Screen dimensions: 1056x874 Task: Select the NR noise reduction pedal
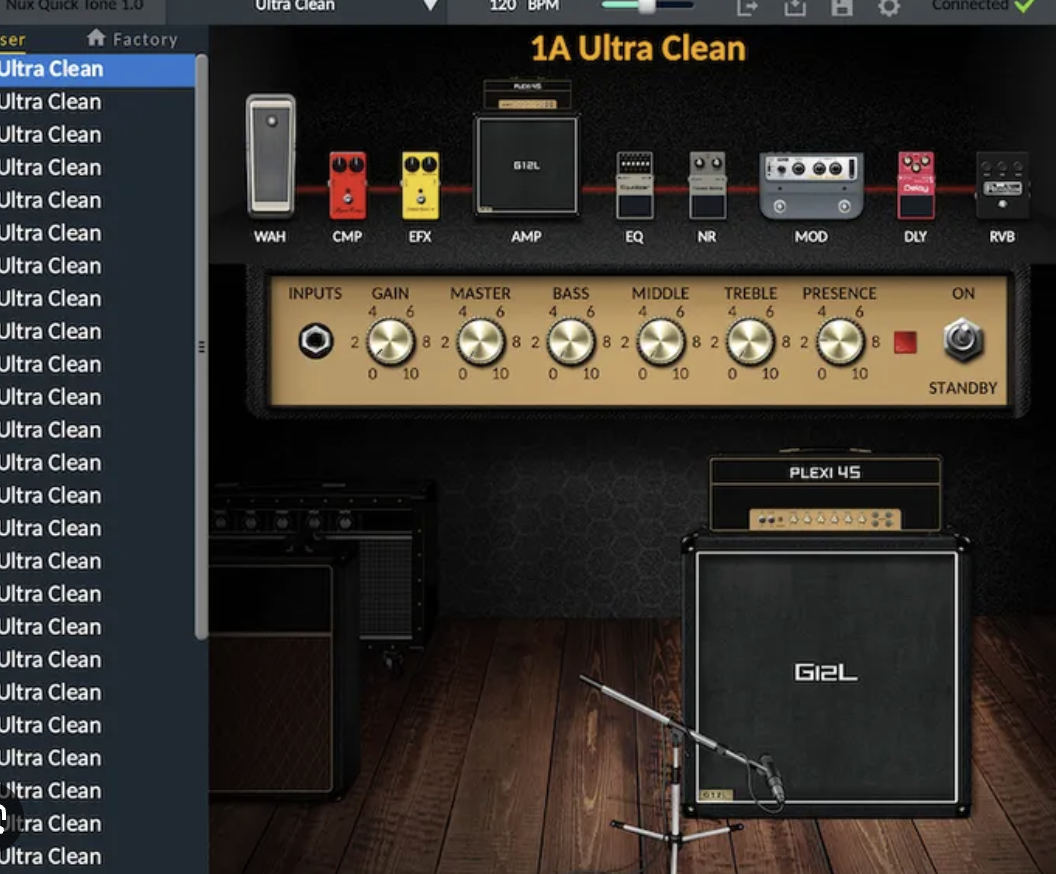click(x=707, y=185)
